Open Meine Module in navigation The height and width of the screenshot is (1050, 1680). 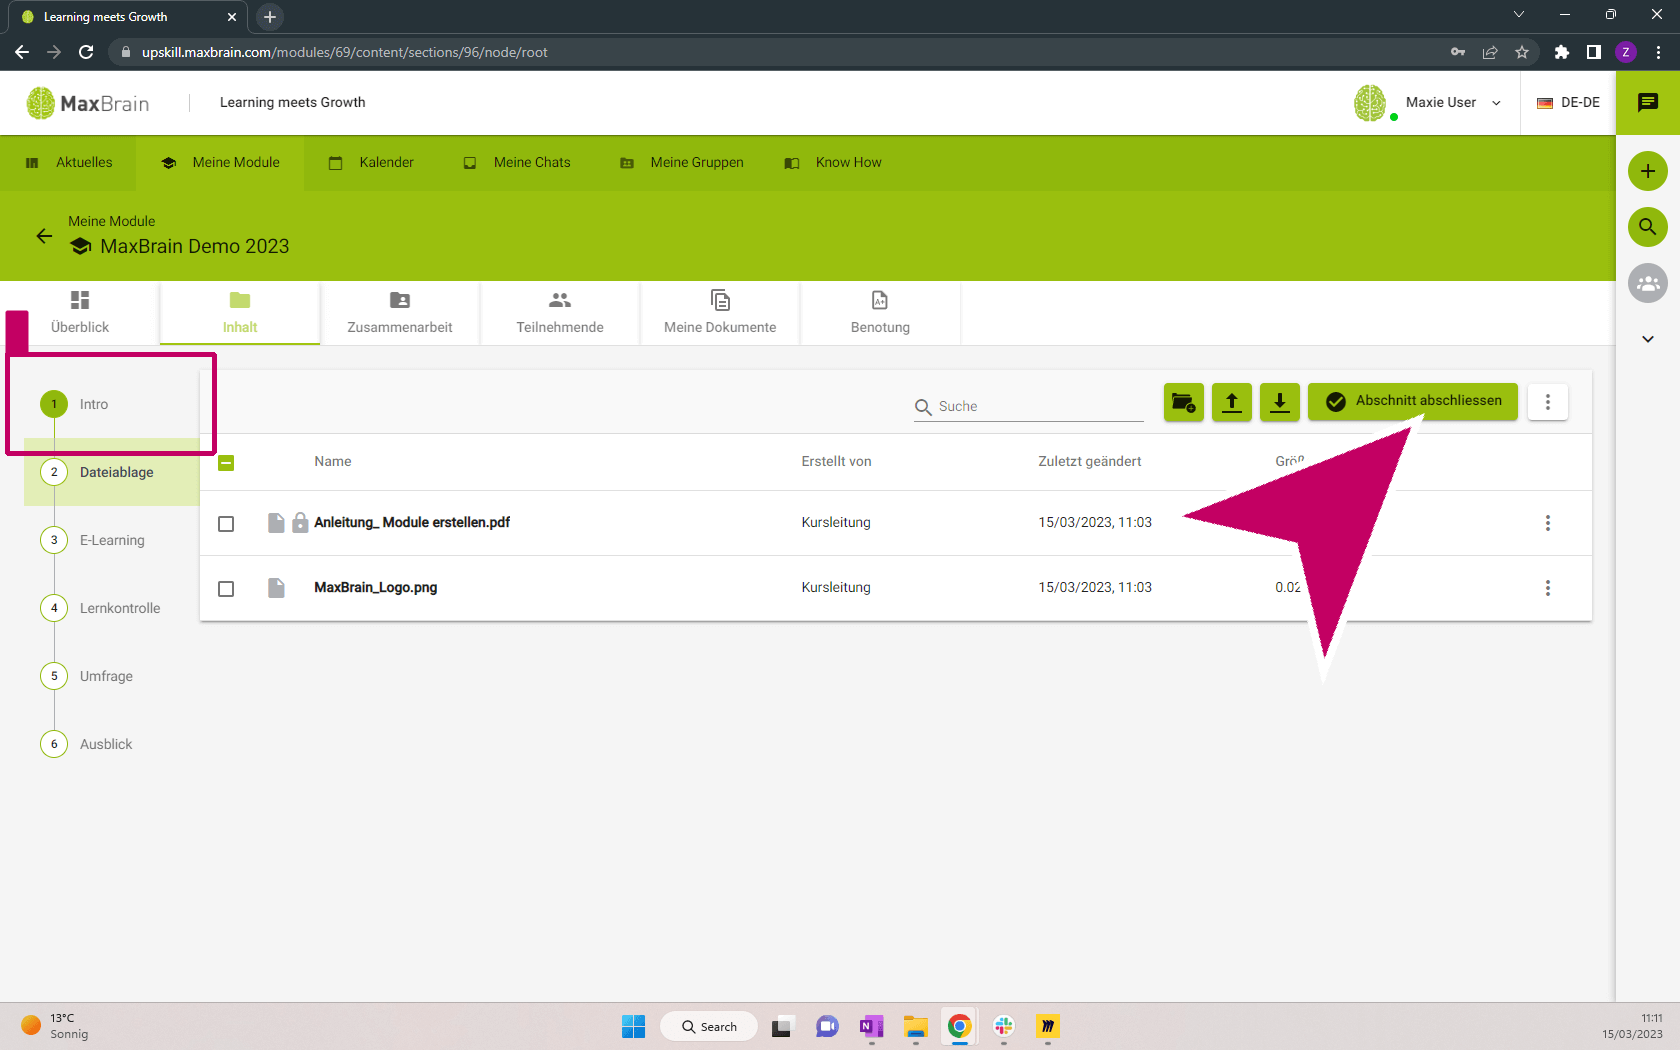pyautogui.click(x=220, y=163)
